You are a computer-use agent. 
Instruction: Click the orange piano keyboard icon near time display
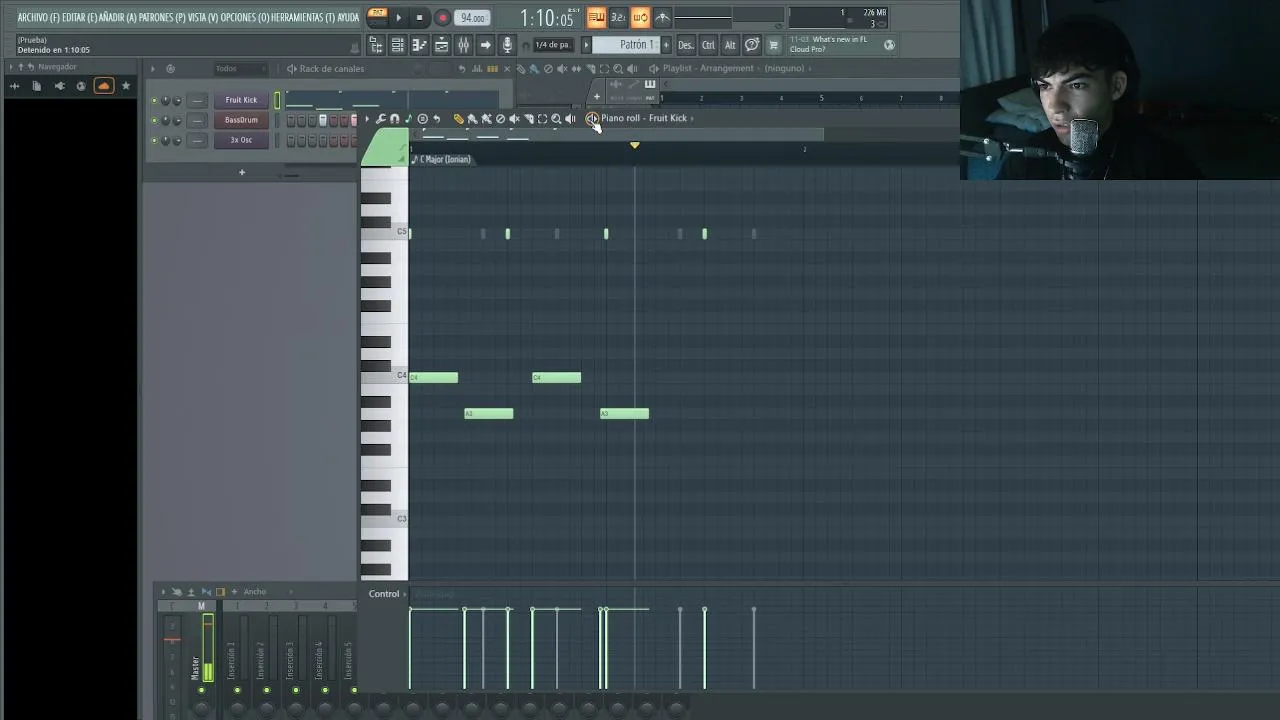(596, 17)
